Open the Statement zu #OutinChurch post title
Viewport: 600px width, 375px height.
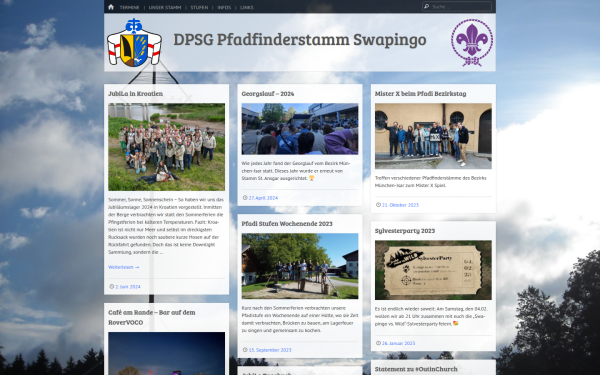coord(416,369)
